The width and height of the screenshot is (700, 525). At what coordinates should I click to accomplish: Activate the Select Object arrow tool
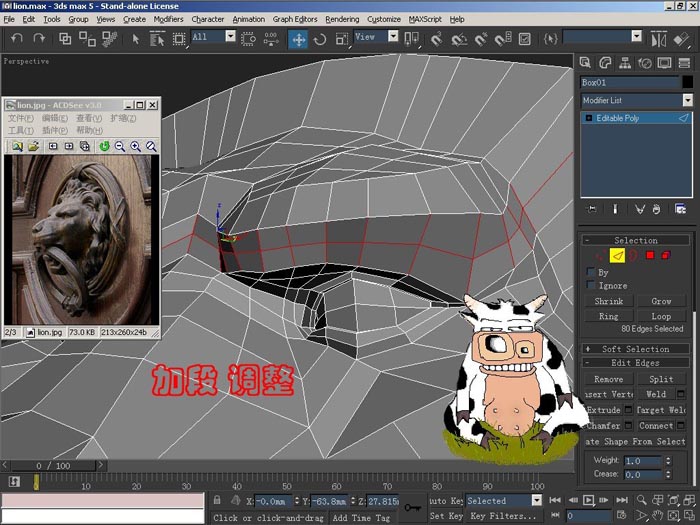(x=136, y=39)
